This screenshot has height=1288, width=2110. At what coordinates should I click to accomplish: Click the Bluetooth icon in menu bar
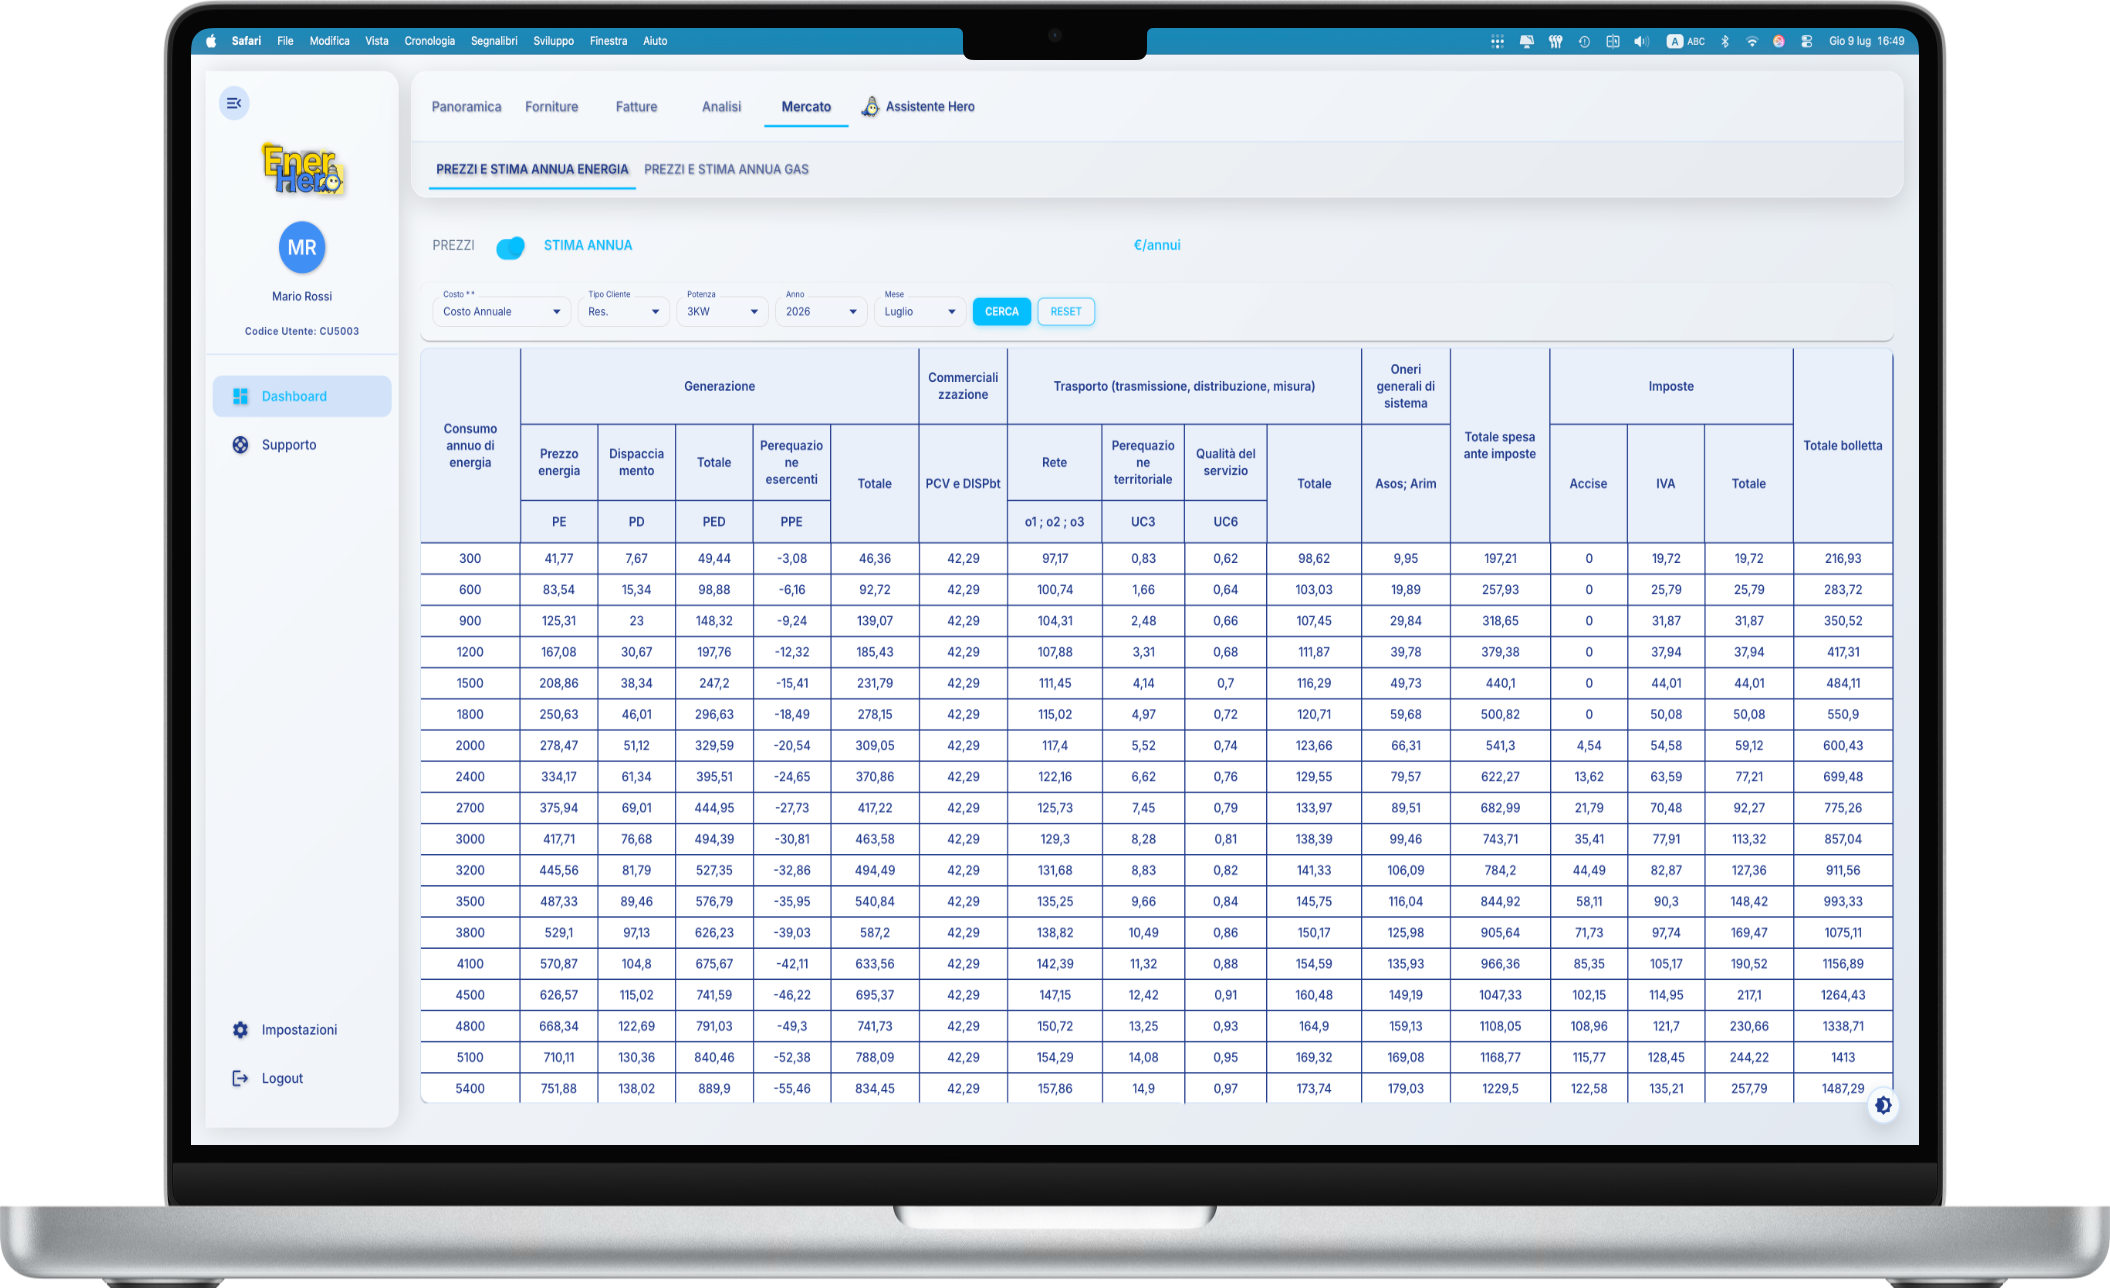coord(1725,41)
